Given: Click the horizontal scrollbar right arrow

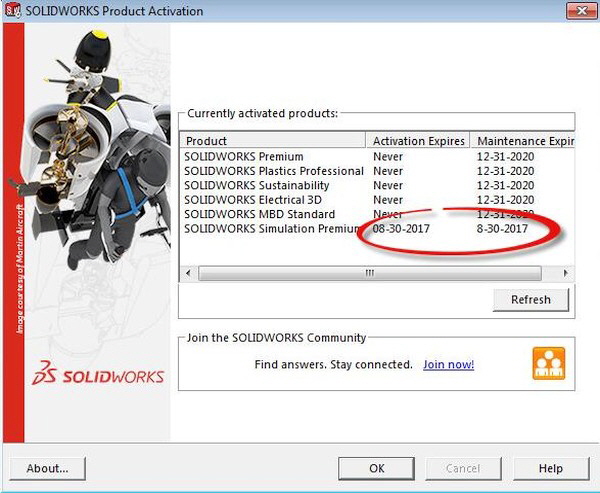Looking at the screenshot, I should 566,273.
